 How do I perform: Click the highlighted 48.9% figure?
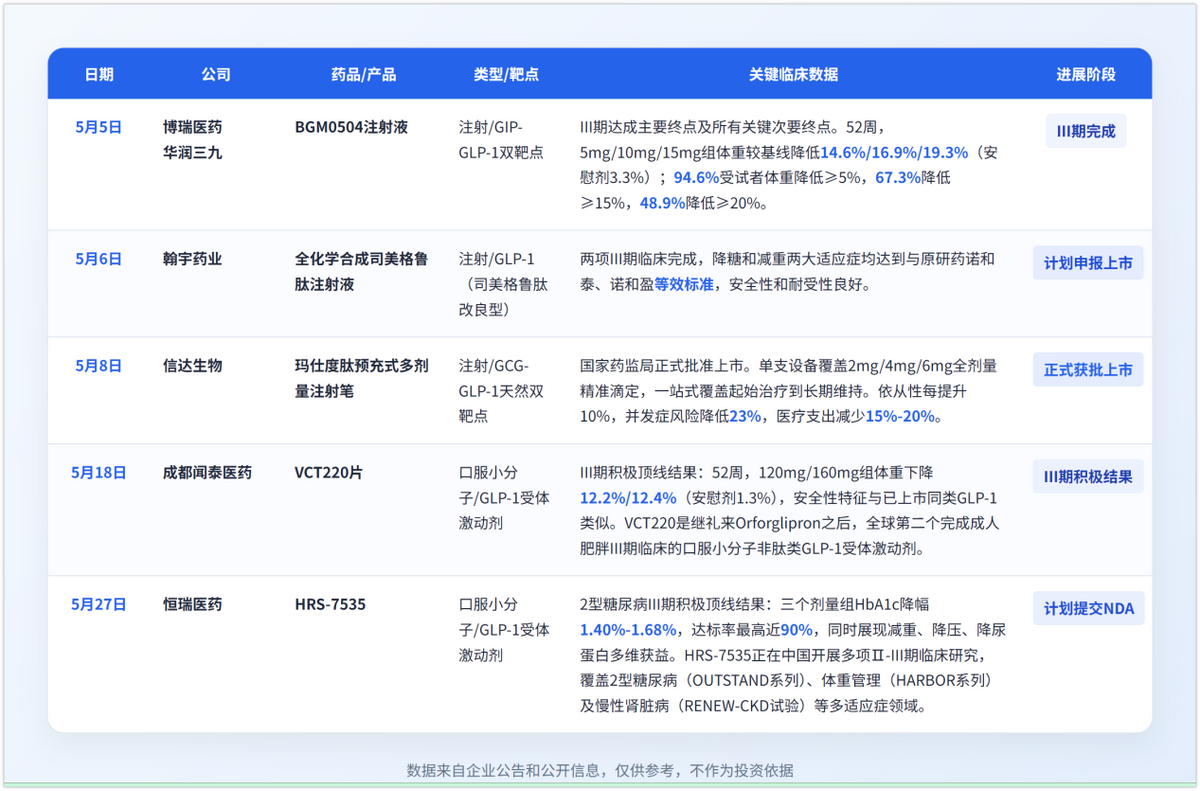662,203
